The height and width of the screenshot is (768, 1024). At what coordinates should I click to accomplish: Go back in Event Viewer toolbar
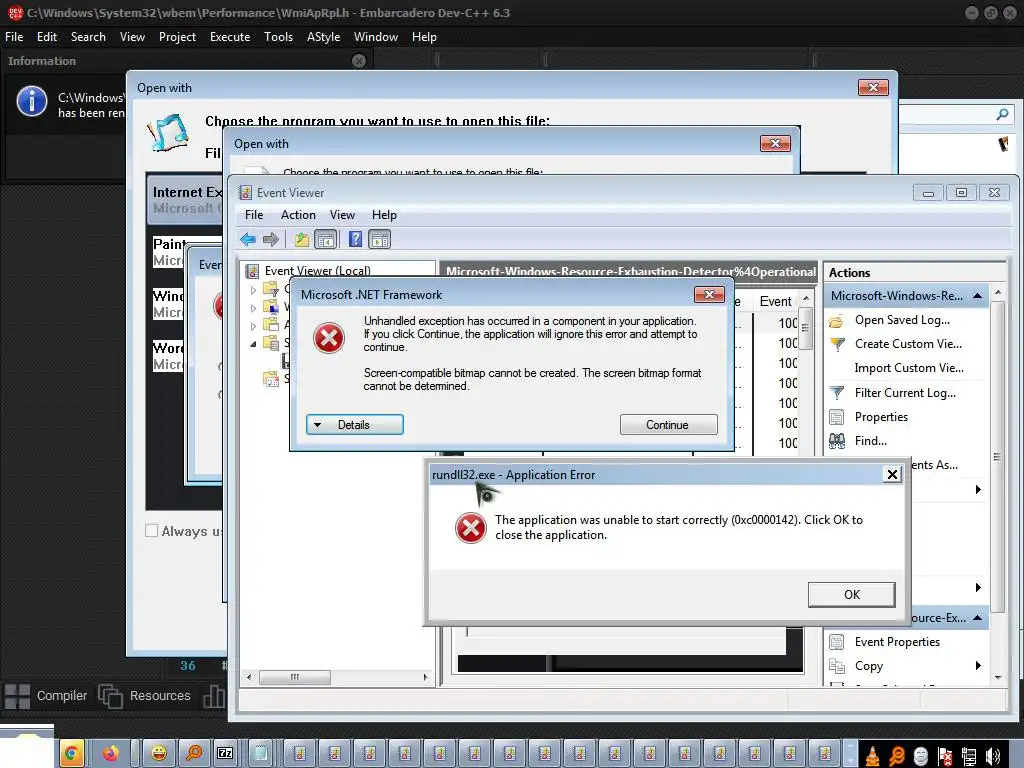point(248,240)
